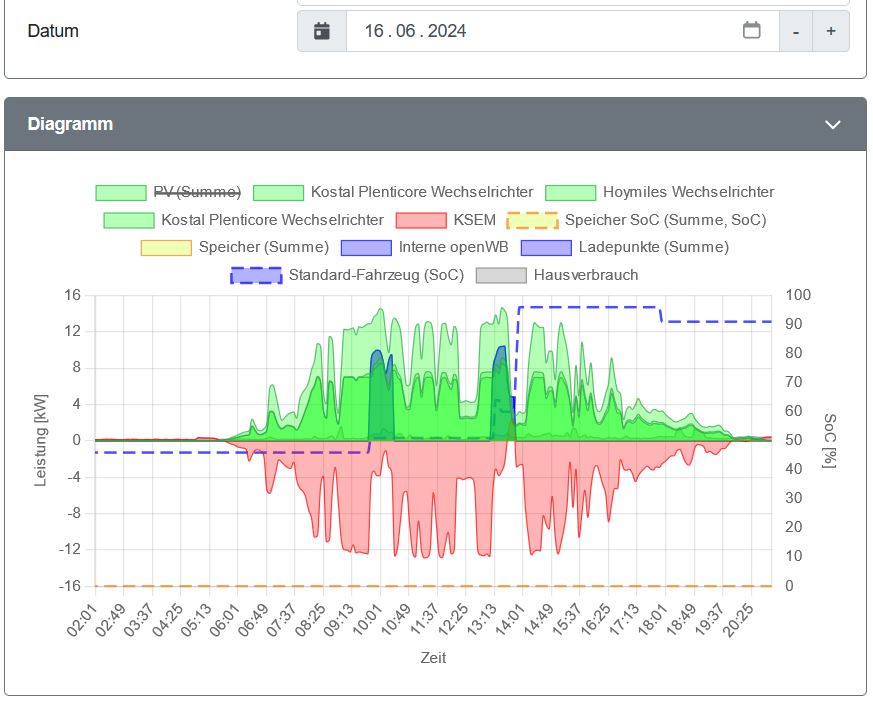This screenshot has height=702, width=873.
Task: Click the -8 value on power axis
Action: (x=73, y=513)
